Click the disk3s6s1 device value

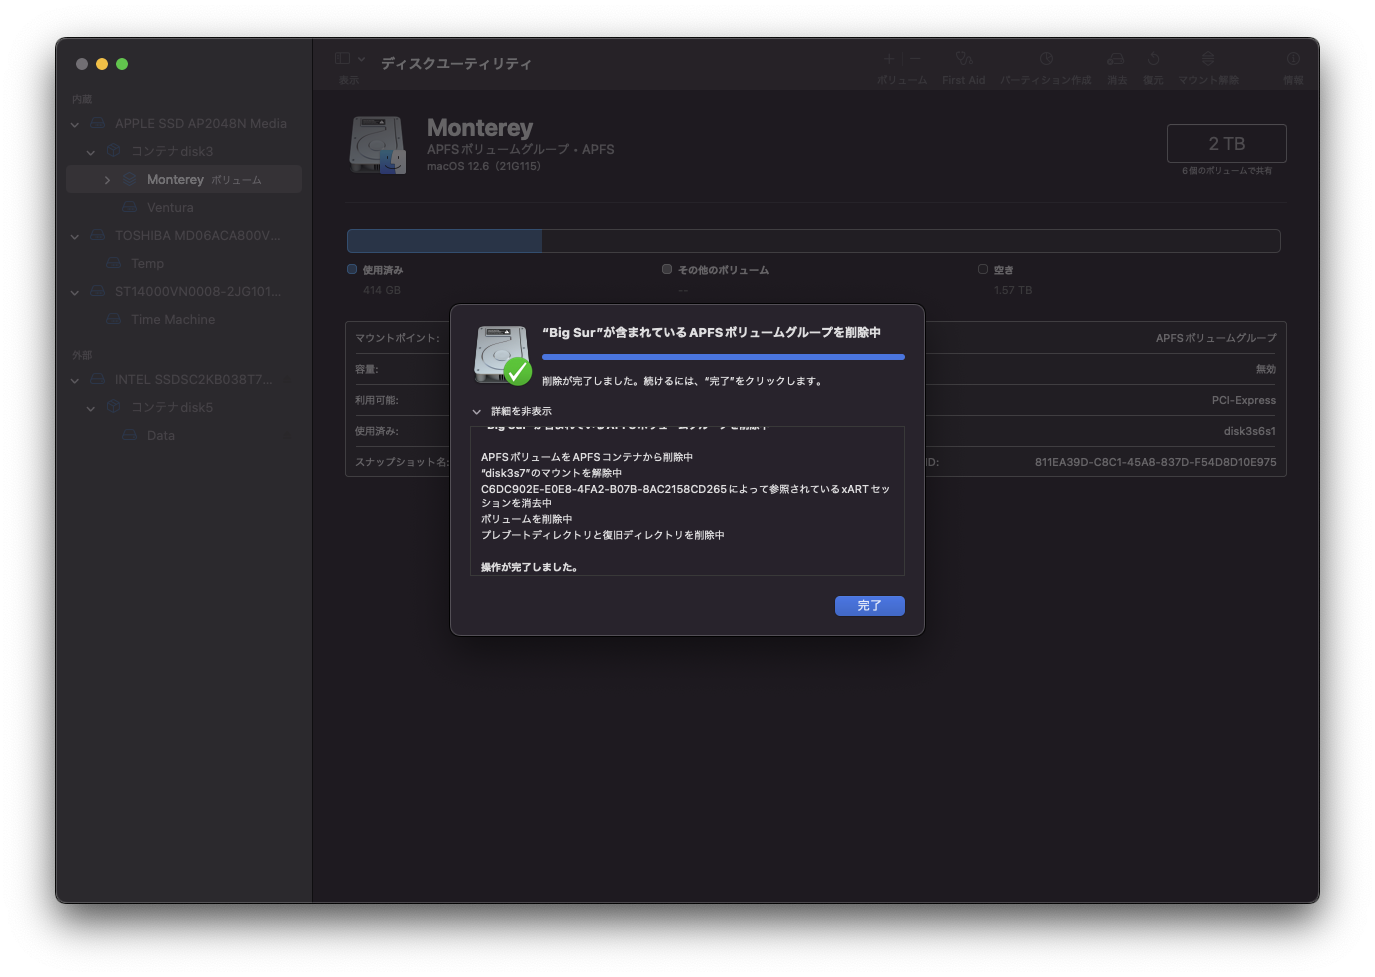[1250, 431]
